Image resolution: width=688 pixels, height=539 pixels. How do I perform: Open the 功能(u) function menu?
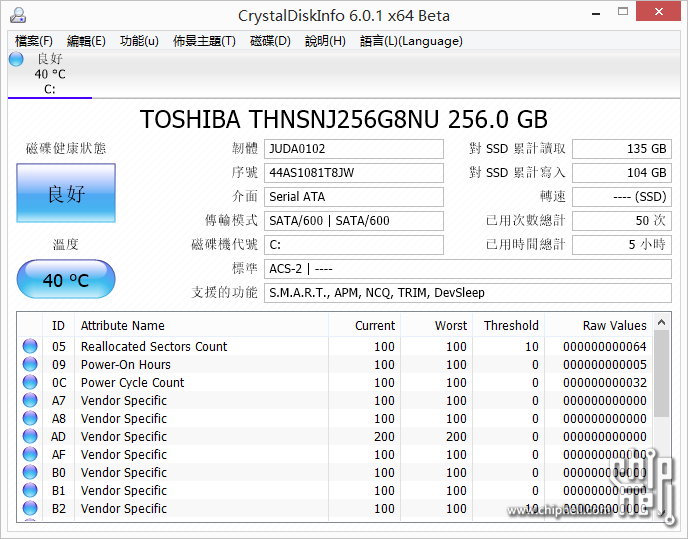tap(139, 41)
